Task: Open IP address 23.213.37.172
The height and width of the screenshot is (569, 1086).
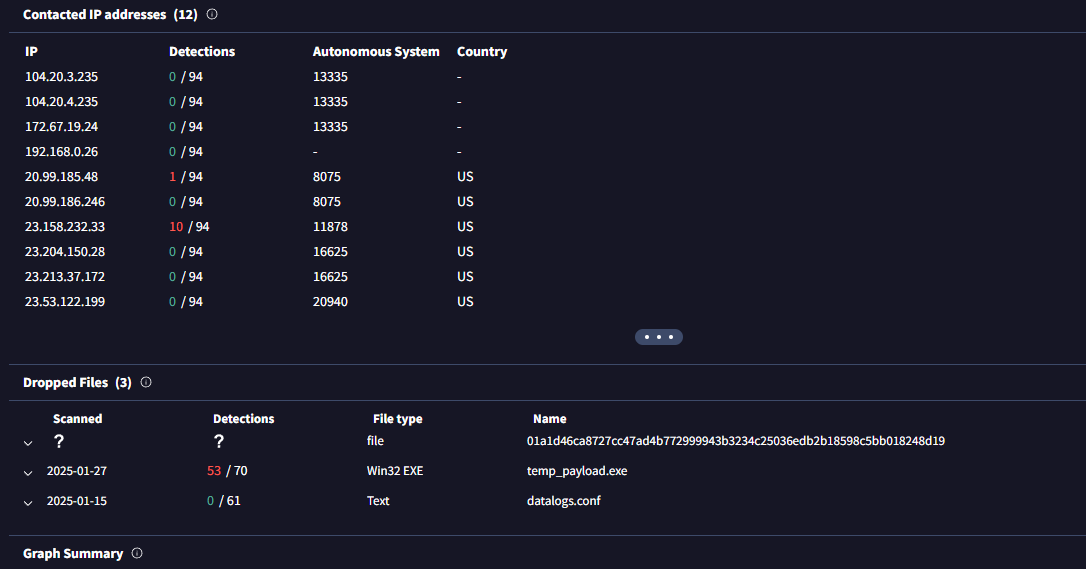Action: tap(65, 276)
